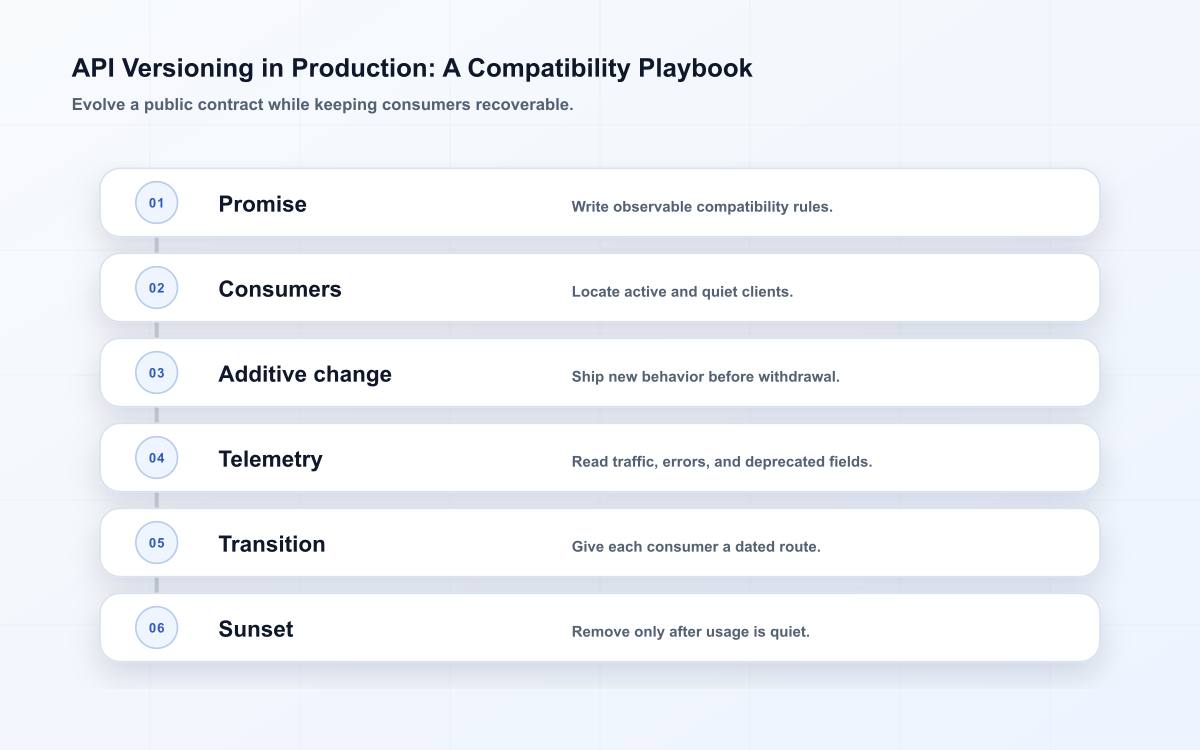Screen dimensions: 1200x750
Task: Select the Sunset step heading
Action: tap(256, 629)
